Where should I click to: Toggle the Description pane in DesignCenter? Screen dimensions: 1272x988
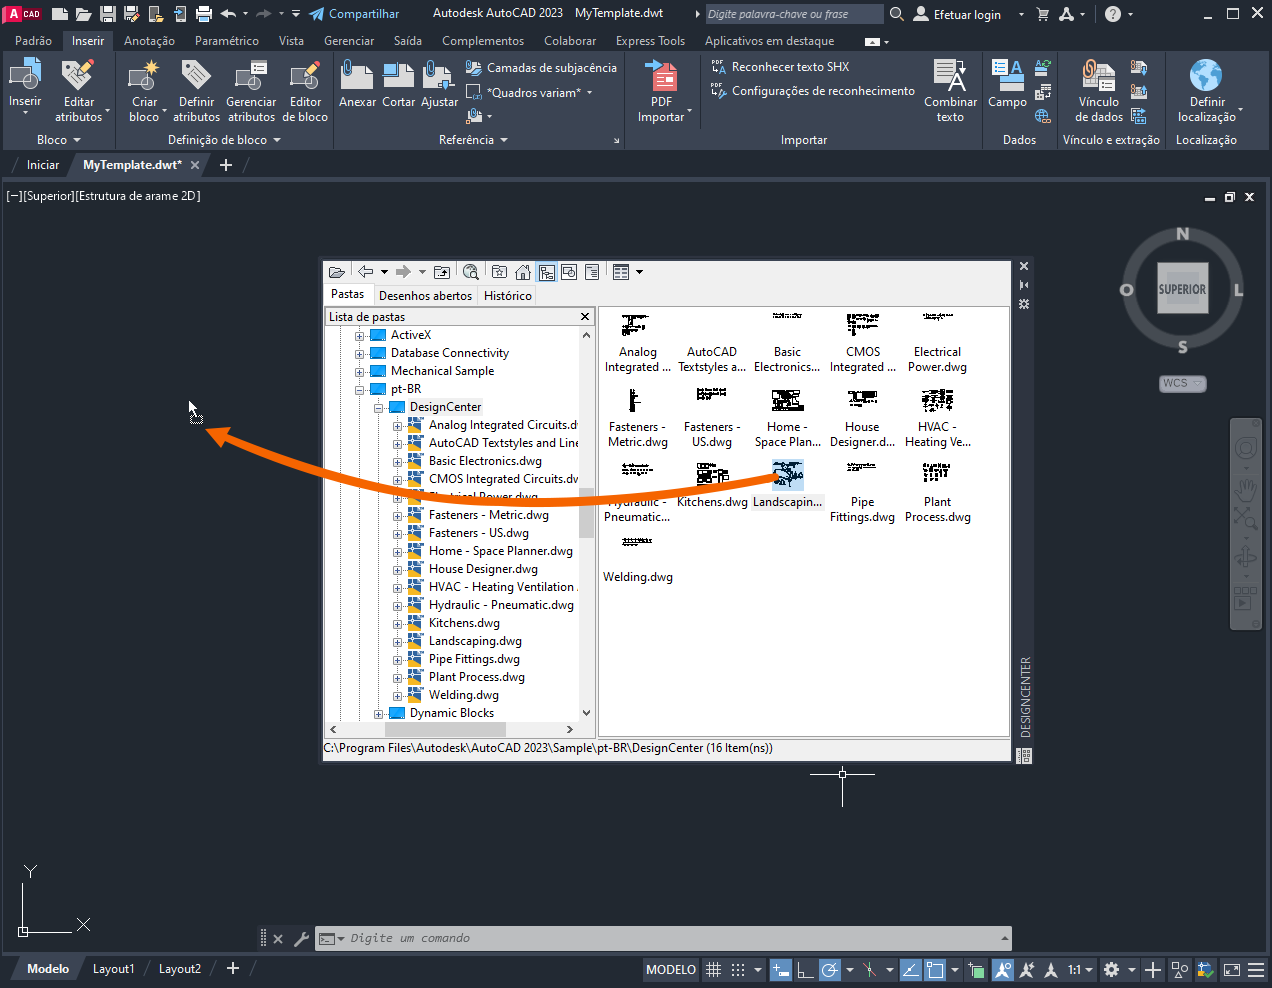(x=592, y=272)
